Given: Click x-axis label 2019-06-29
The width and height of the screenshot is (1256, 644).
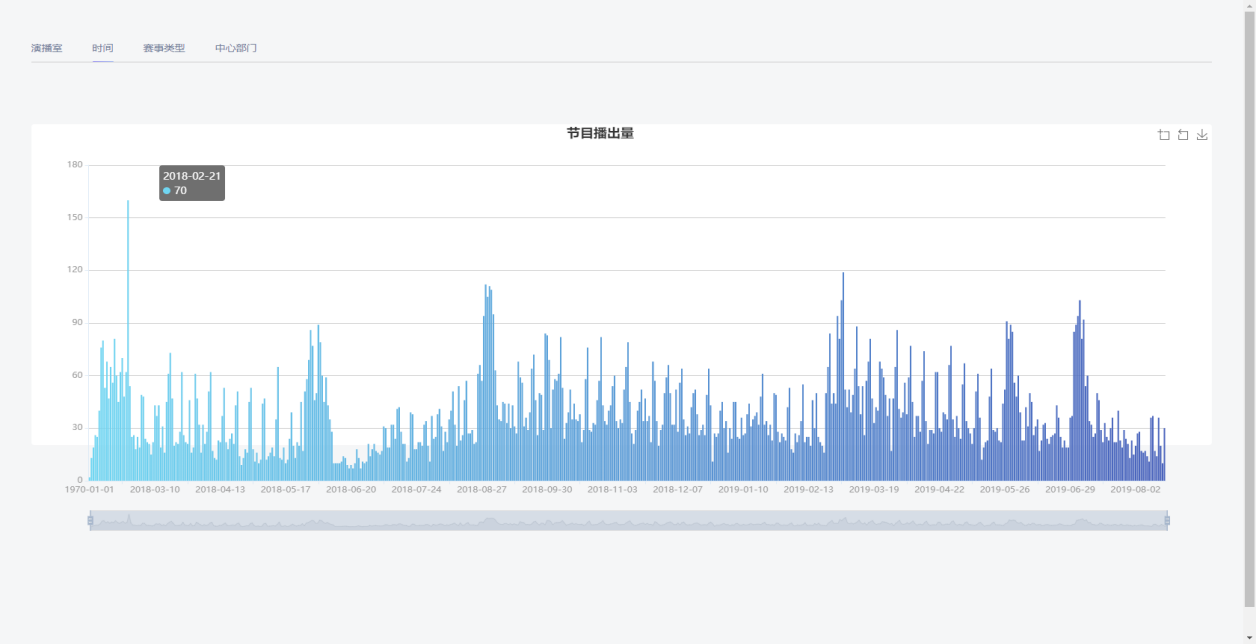Looking at the screenshot, I should [x=1070, y=490].
